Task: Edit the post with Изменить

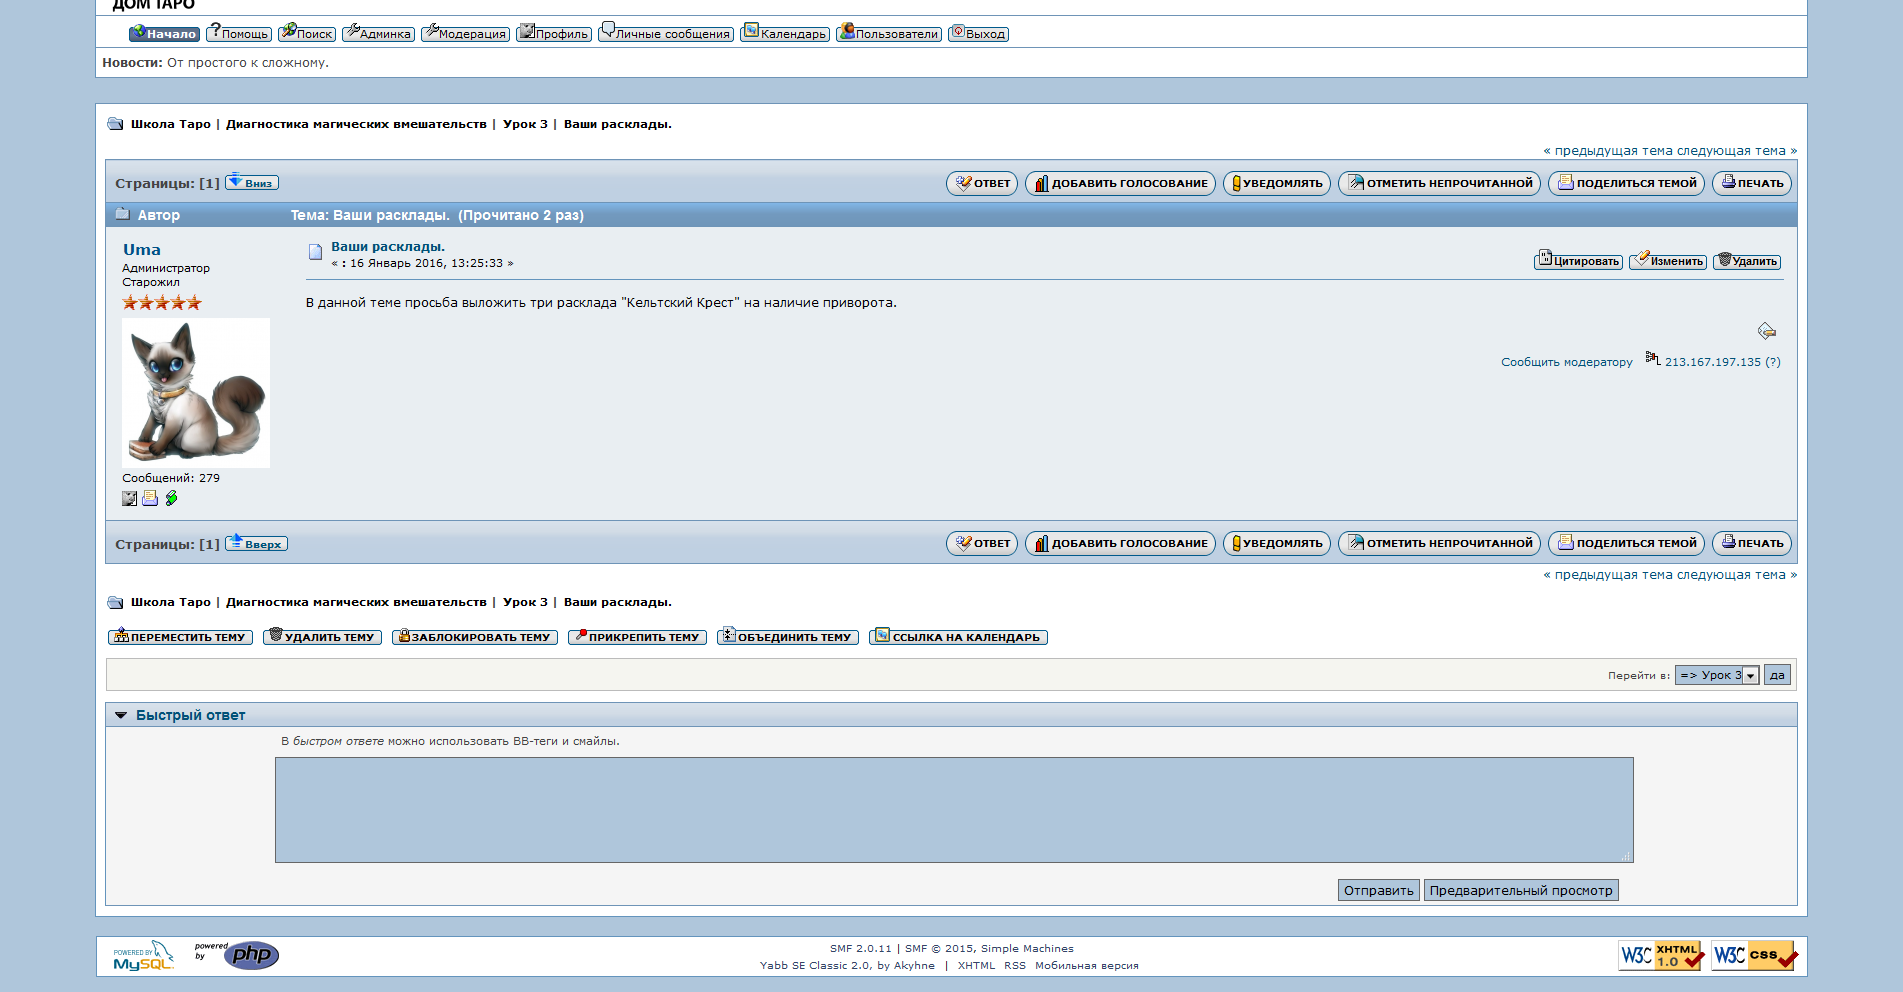Action: pyautogui.click(x=1668, y=261)
